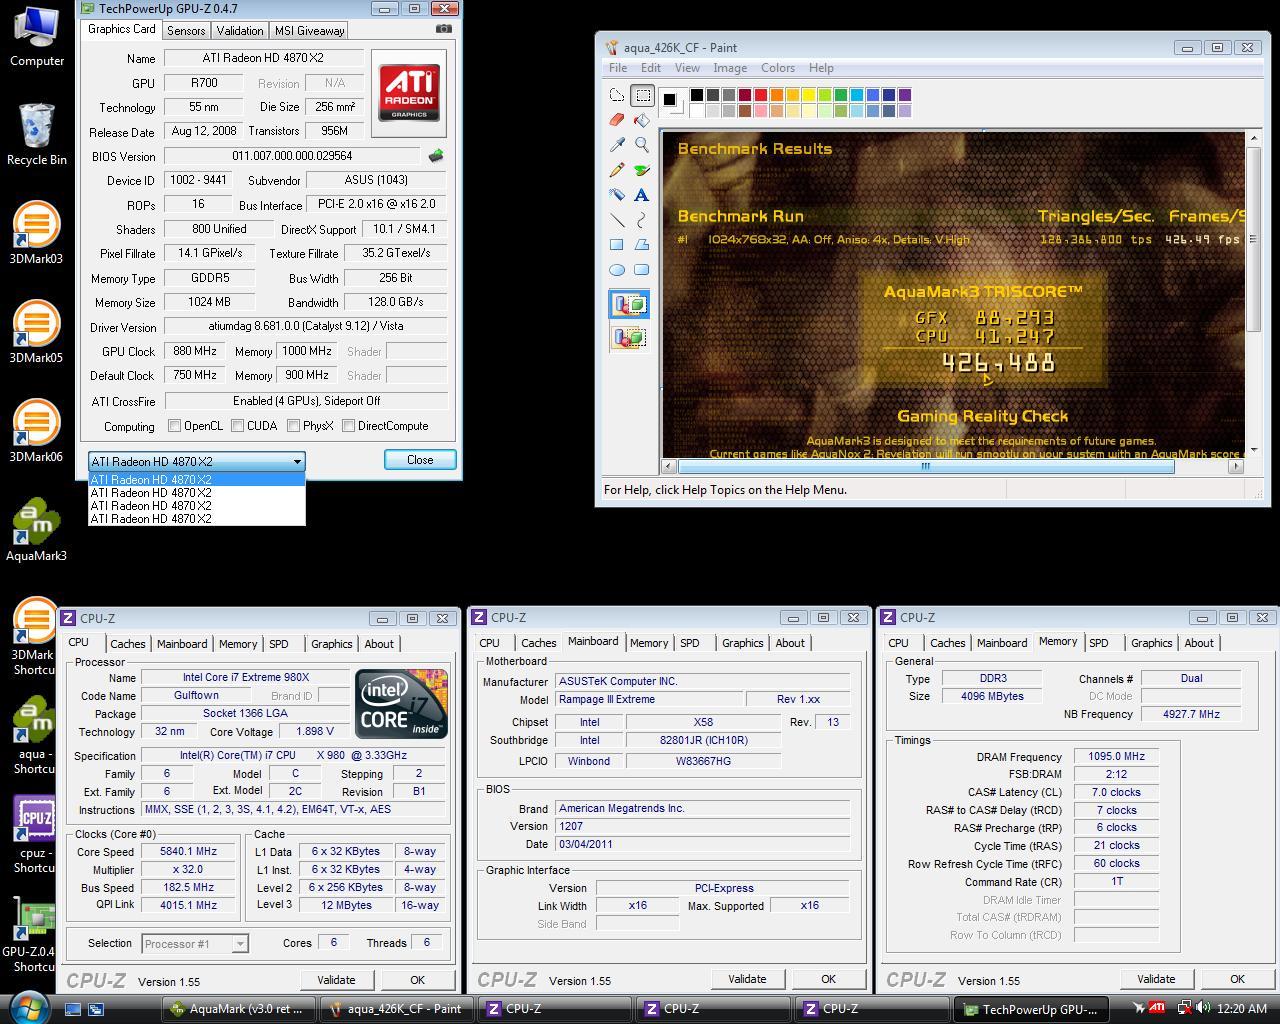The width and height of the screenshot is (1280, 1024).
Task: Pick the Color Picker eyedropper tool
Action: tap(617, 145)
